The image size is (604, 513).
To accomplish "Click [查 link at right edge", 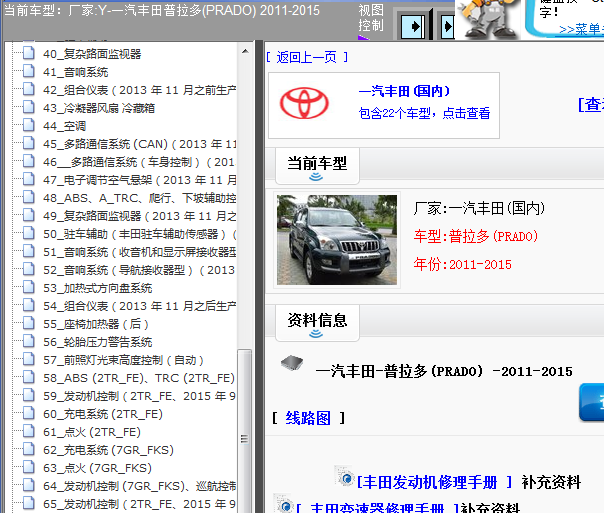I will pyautogui.click(x=591, y=105).
